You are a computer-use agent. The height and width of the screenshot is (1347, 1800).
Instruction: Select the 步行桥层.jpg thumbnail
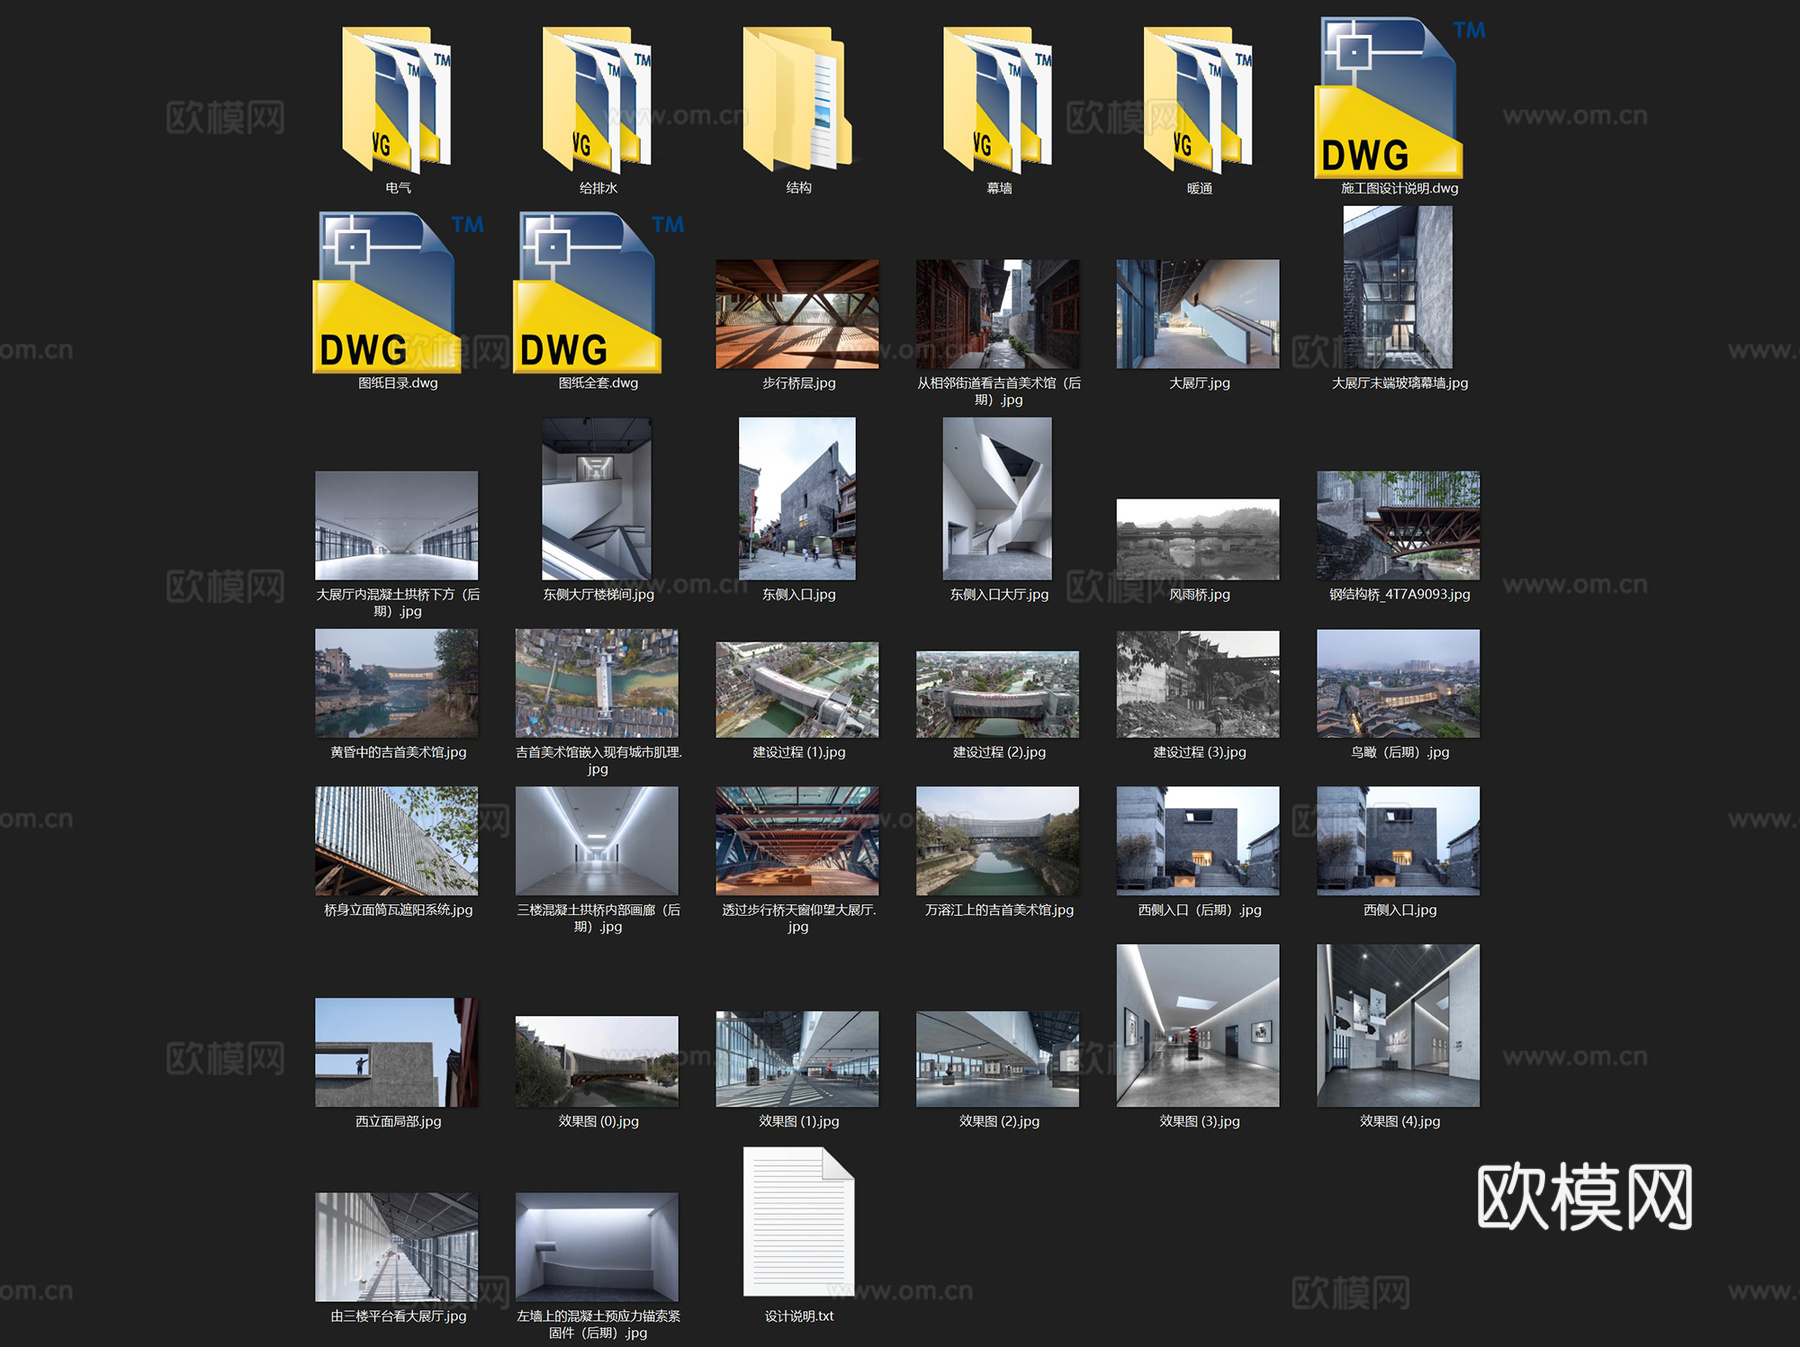pyautogui.click(x=797, y=314)
